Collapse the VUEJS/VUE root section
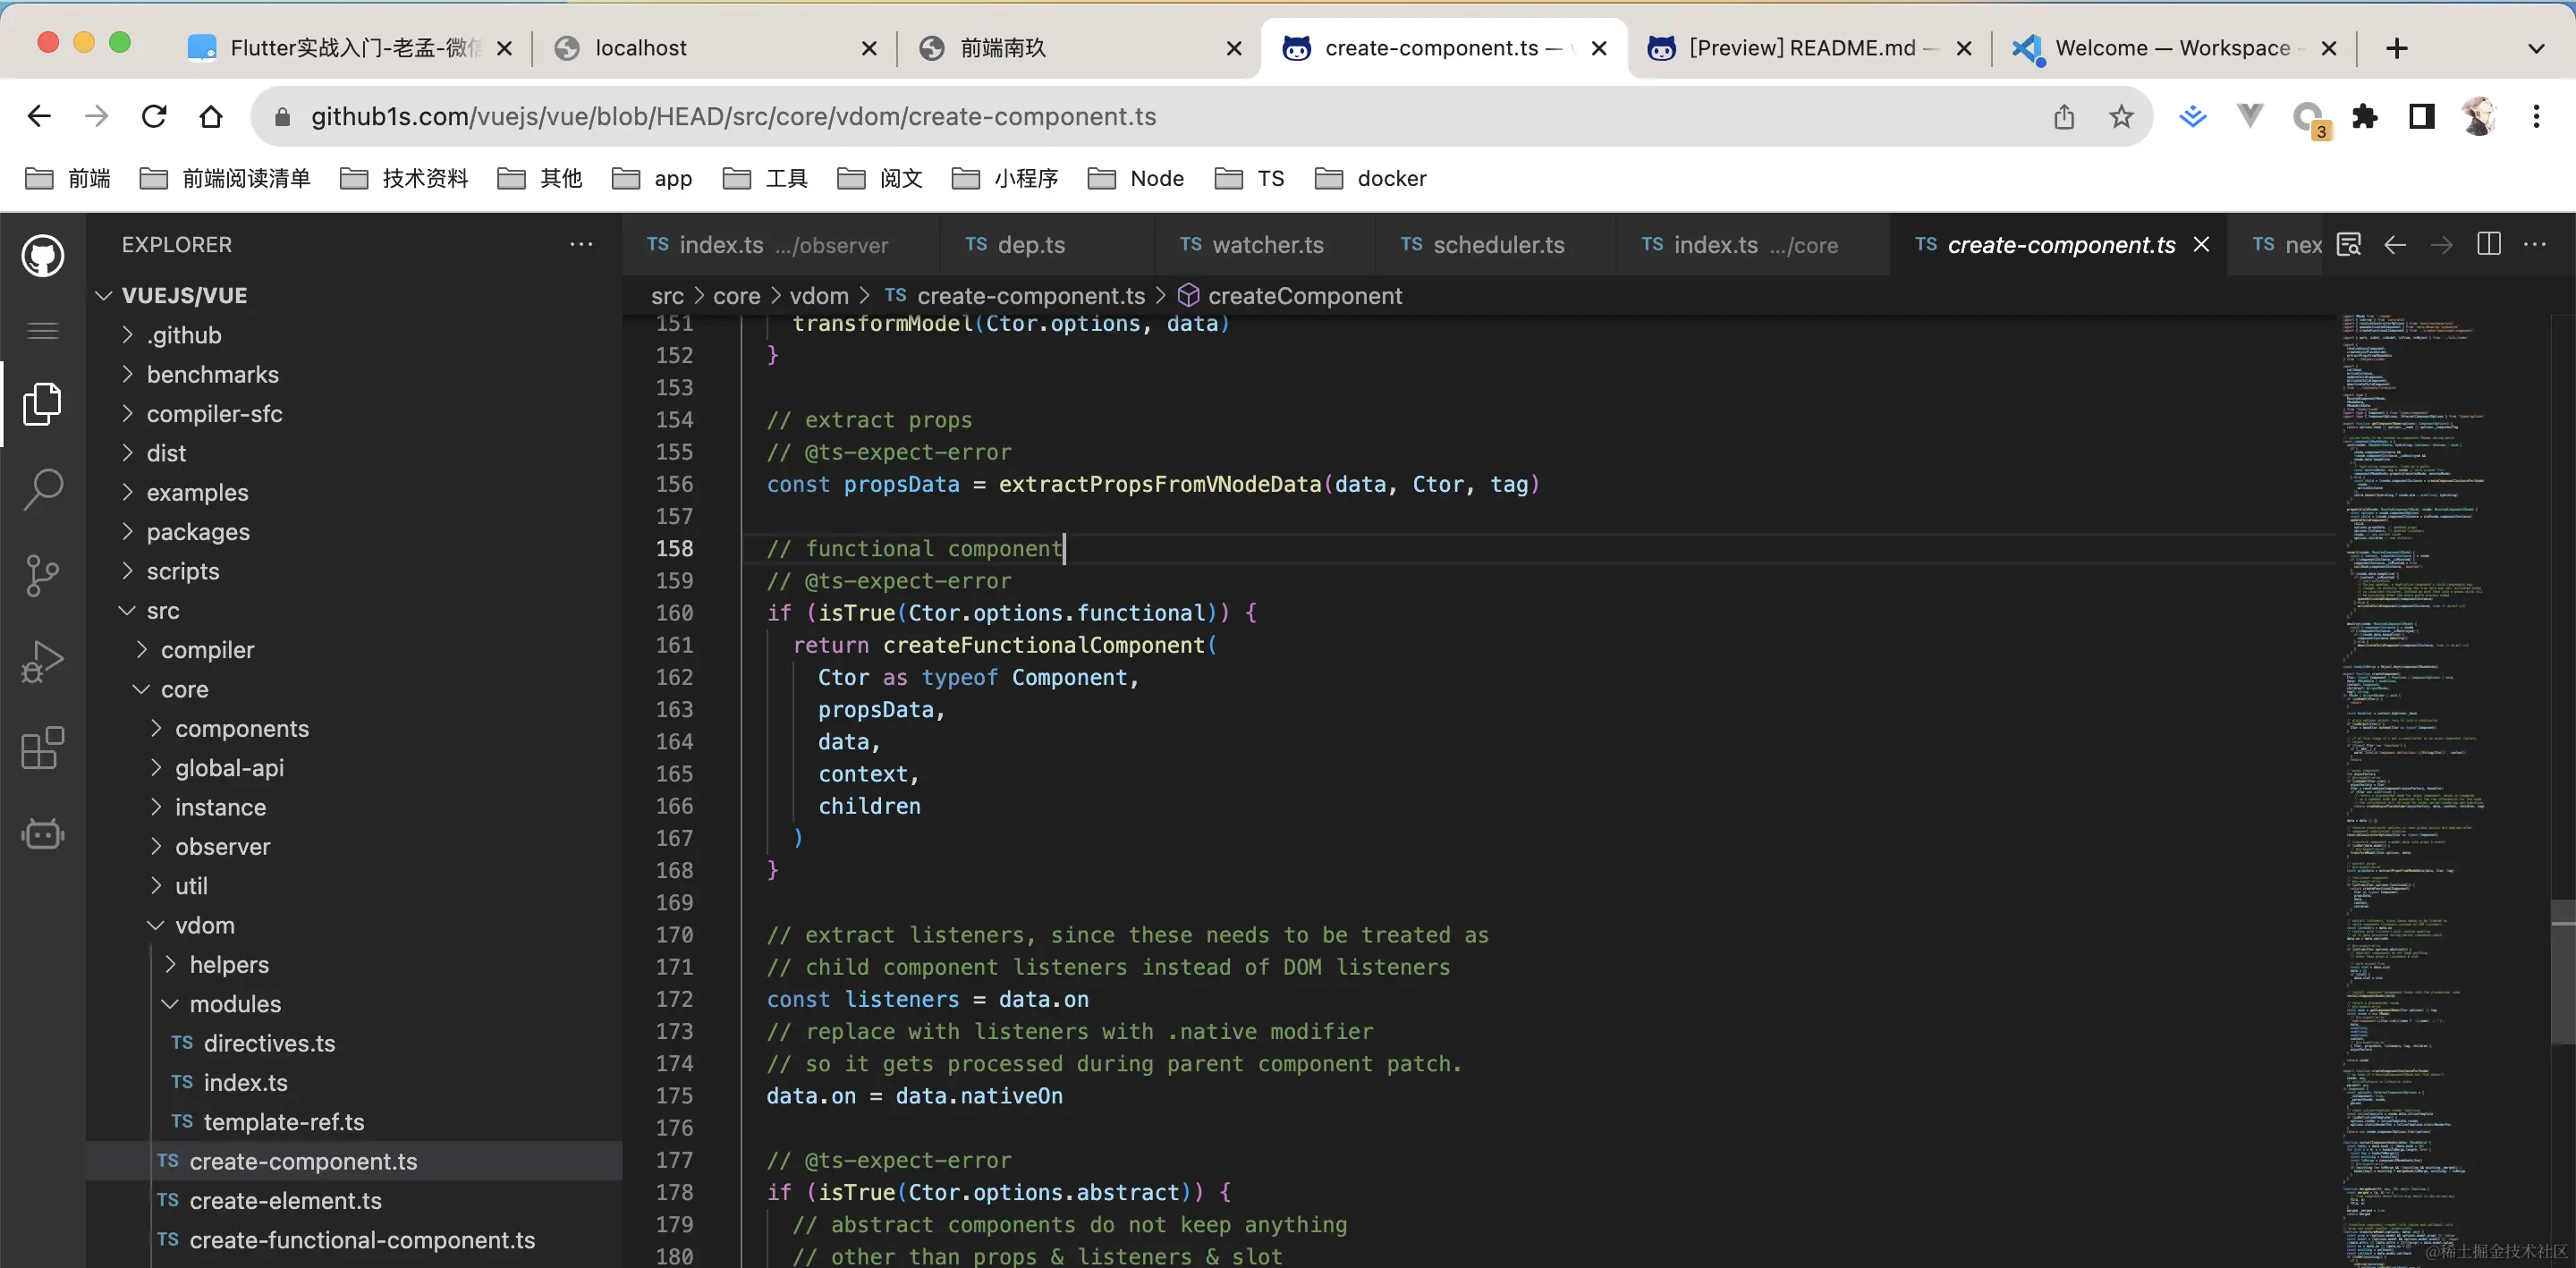 184,295
